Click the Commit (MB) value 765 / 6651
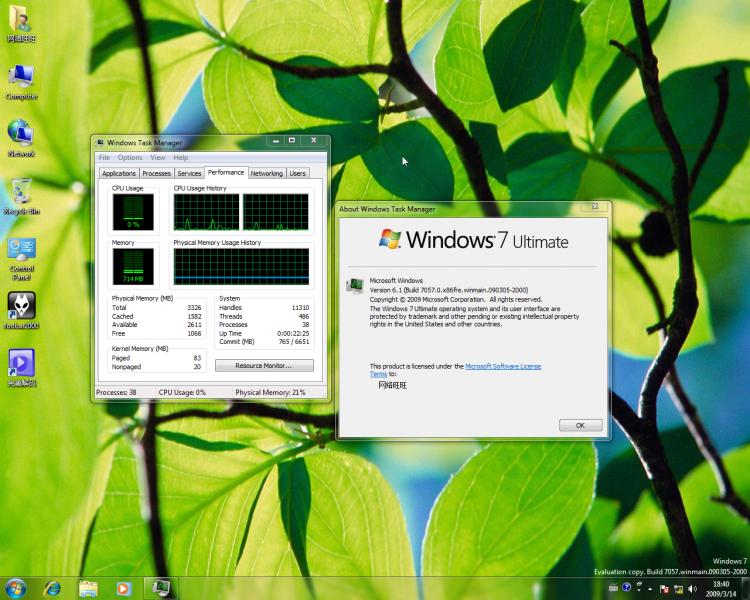 [294, 342]
